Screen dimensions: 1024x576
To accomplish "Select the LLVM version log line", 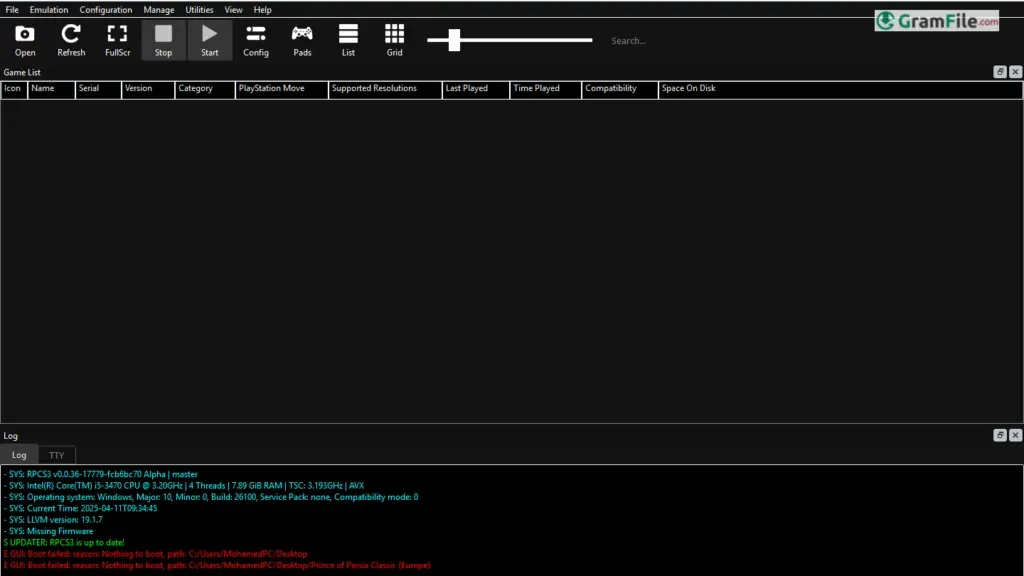I will pyautogui.click(x=53, y=520).
